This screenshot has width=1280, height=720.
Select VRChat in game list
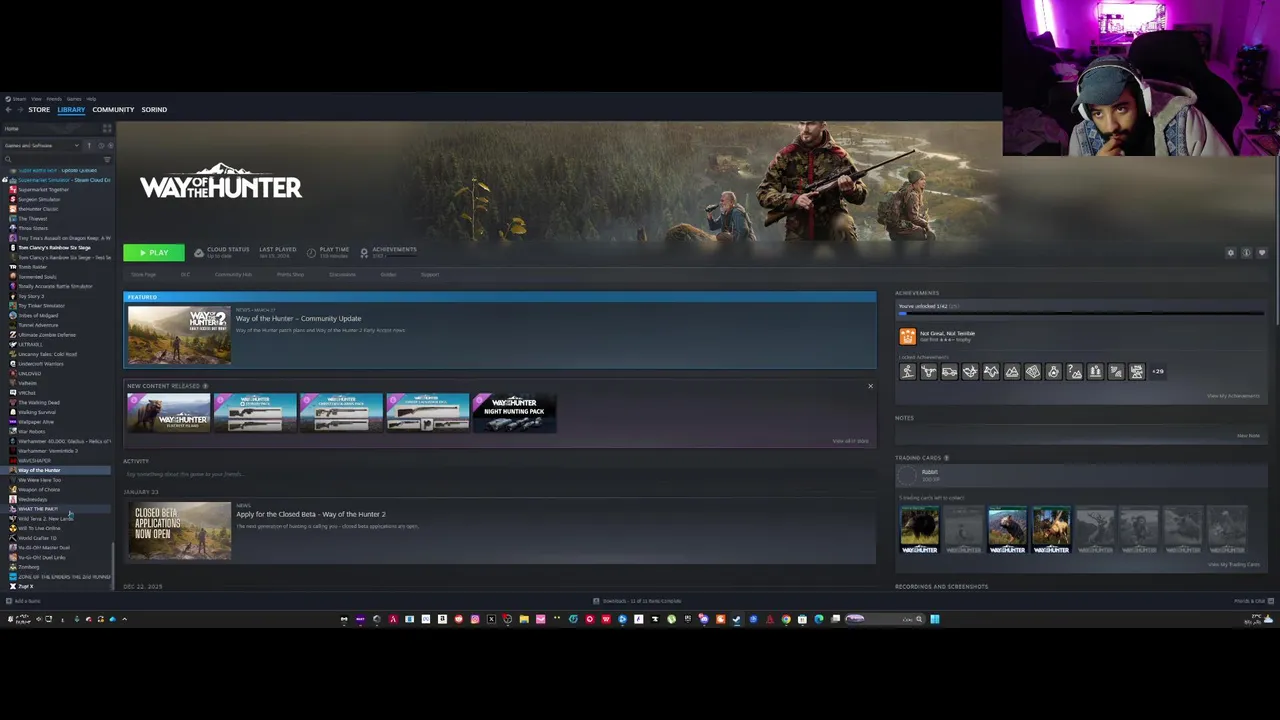(27, 393)
